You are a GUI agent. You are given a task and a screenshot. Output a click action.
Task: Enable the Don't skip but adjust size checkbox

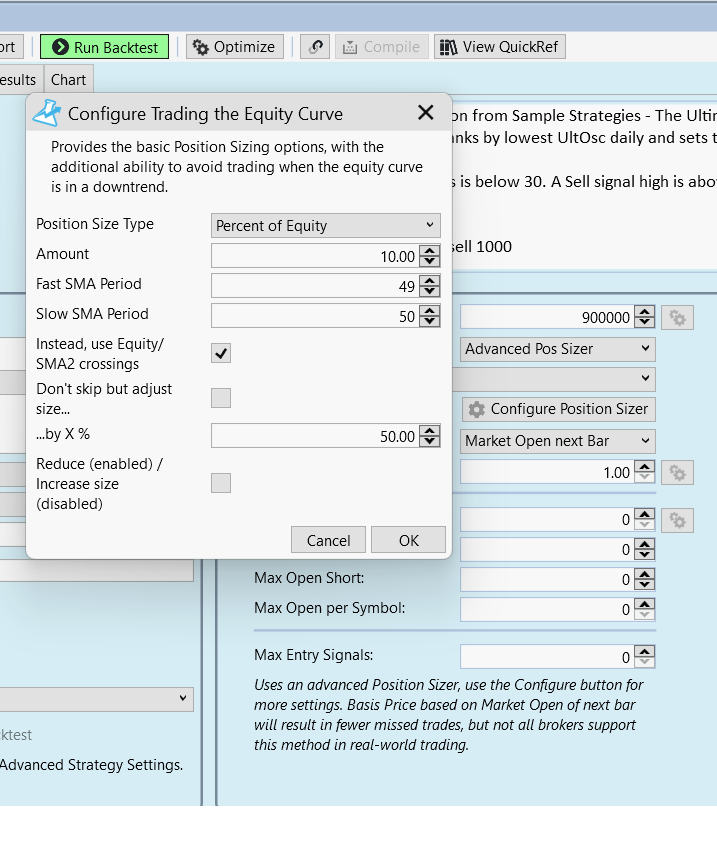221,398
